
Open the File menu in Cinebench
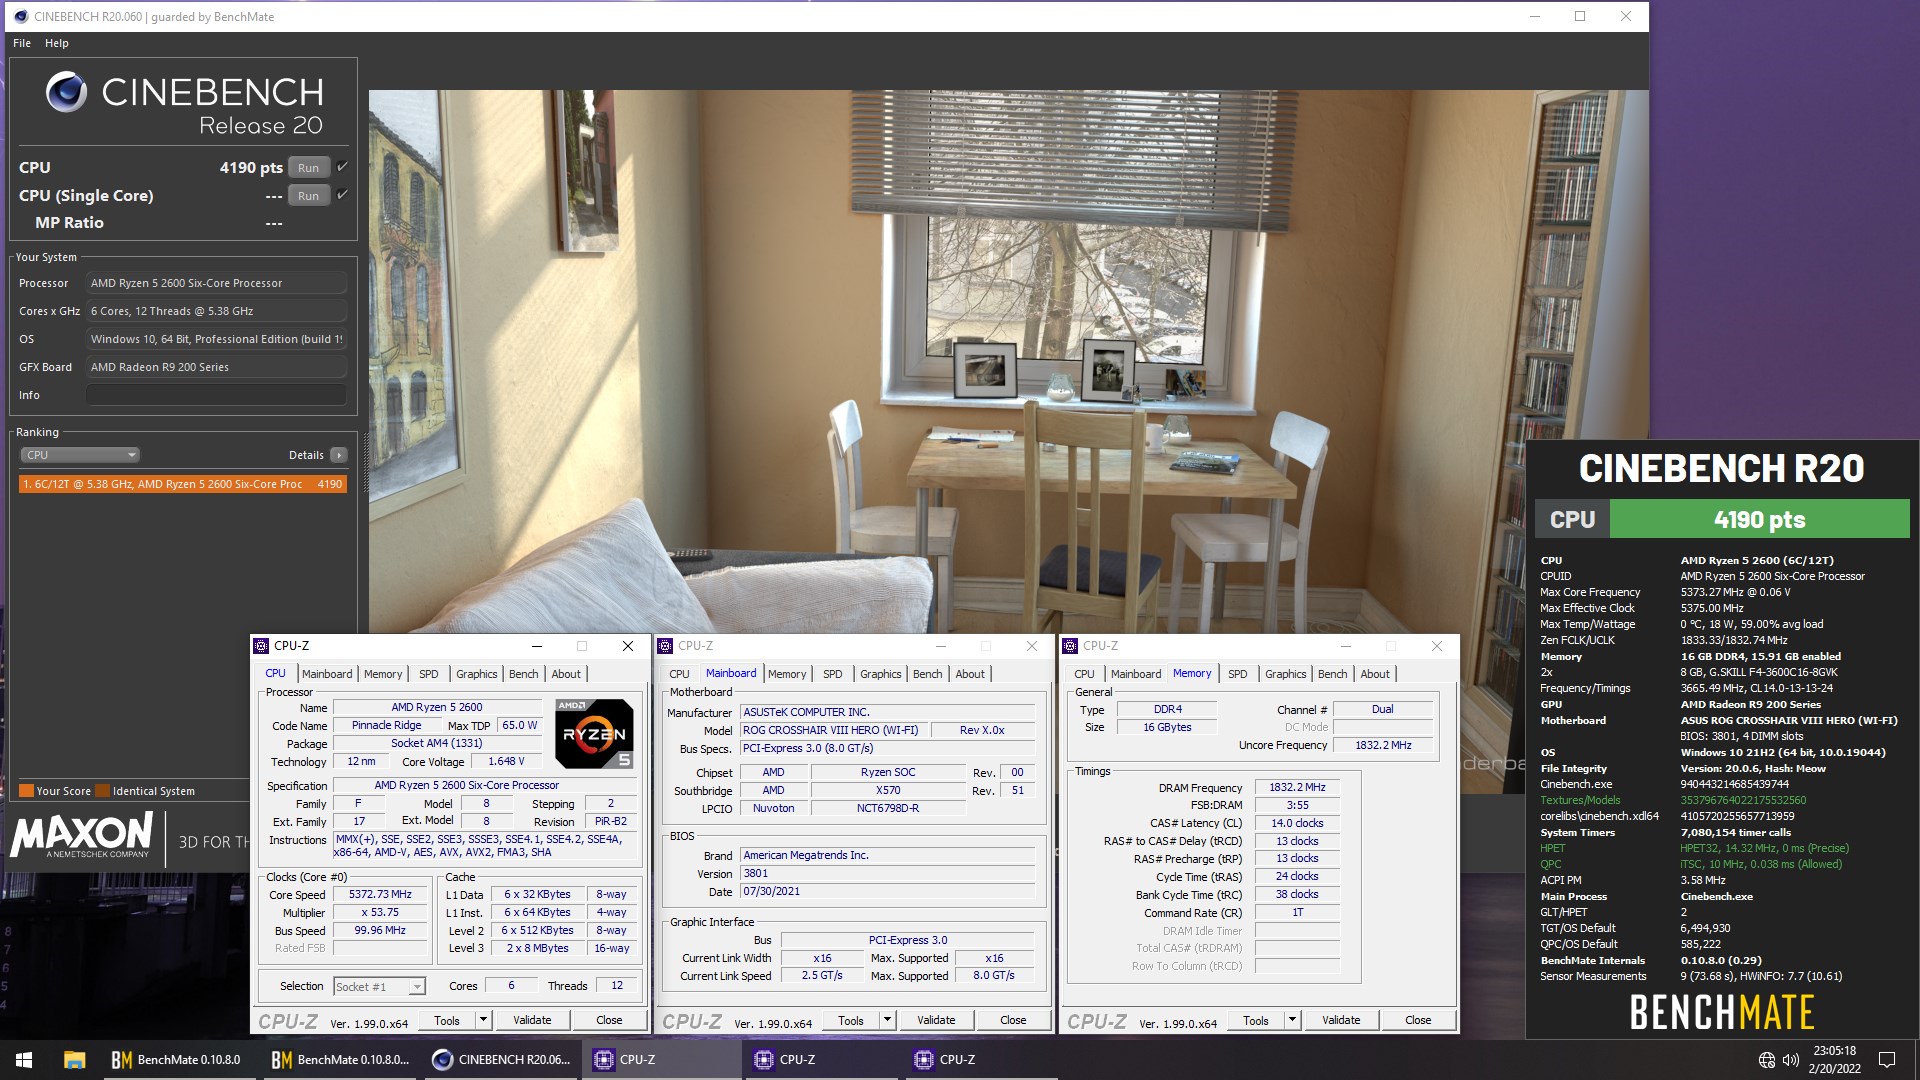click(22, 43)
